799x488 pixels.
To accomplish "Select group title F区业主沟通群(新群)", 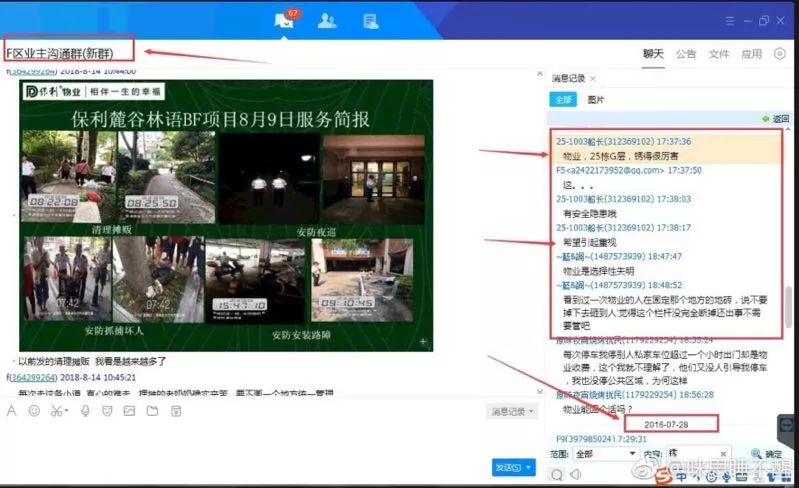I will pyautogui.click(x=60, y=53).
